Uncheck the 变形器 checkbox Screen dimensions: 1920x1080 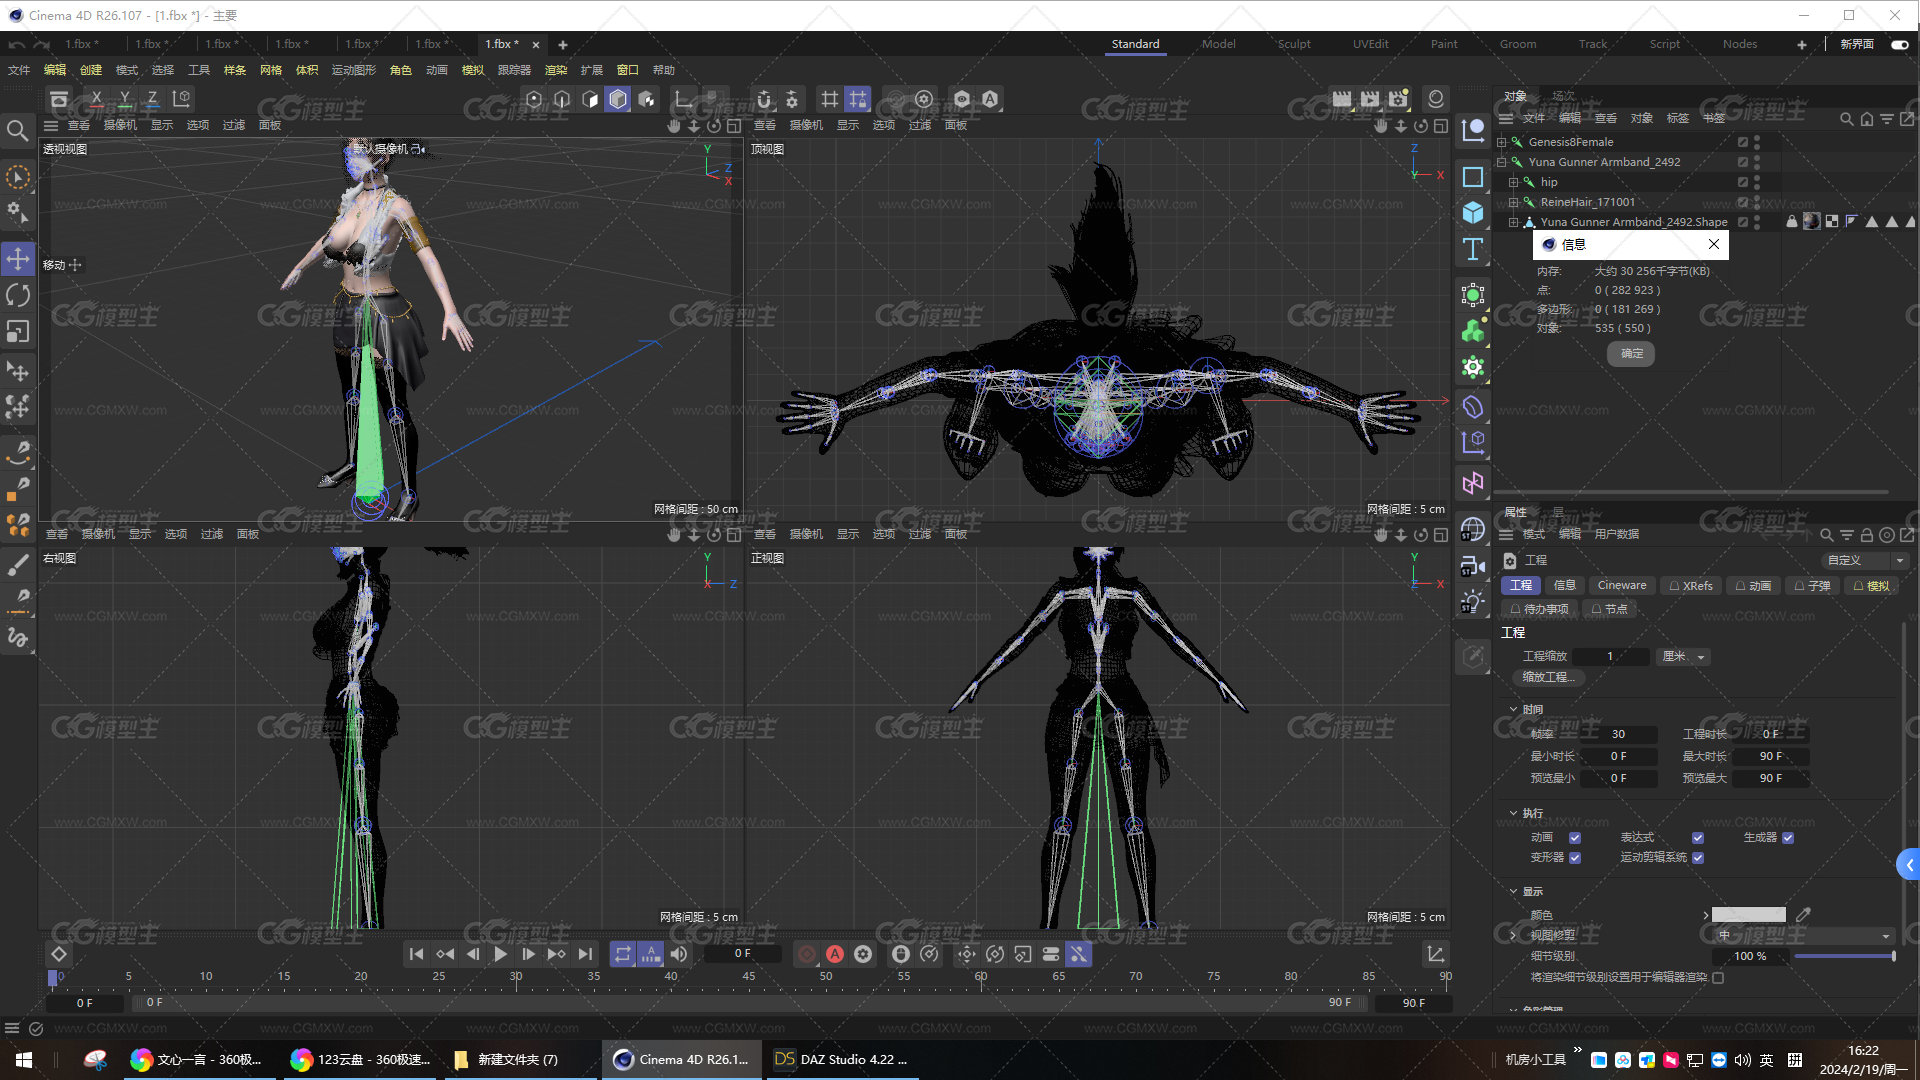tap(1575, 858)
